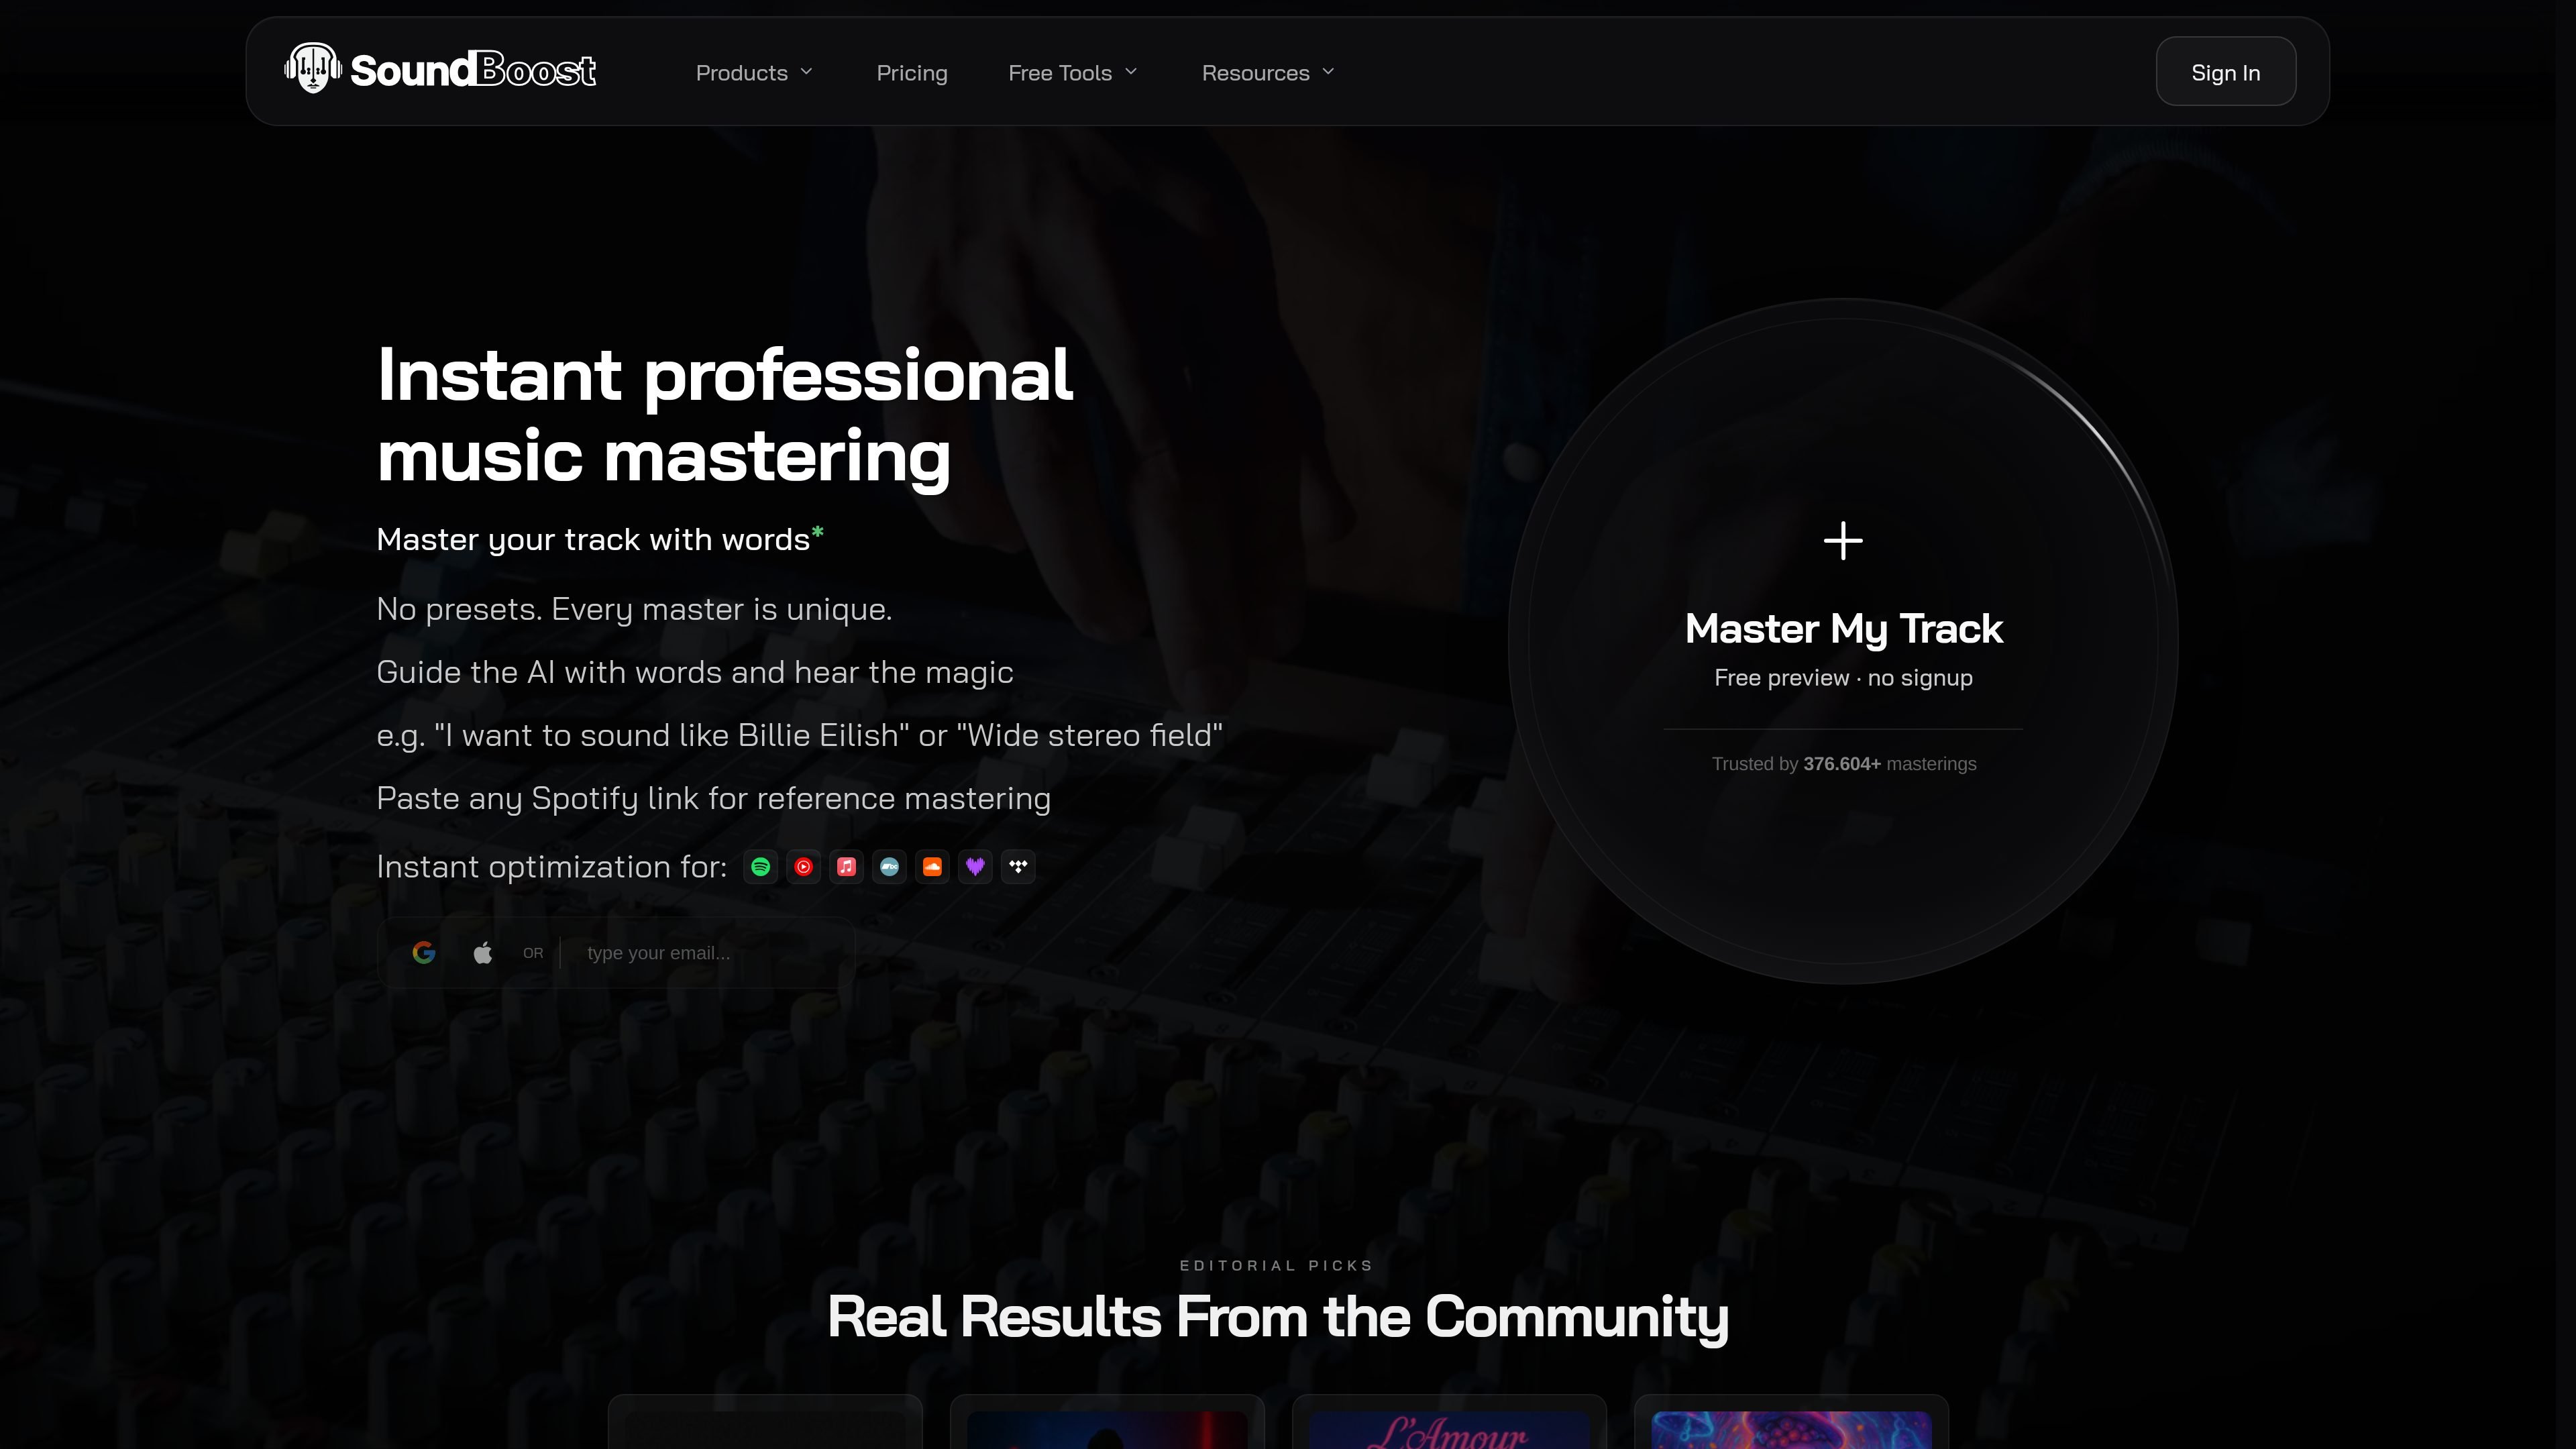Open the L'Amour community result card
The image size is (2576, 1449).
click(1449, 1422)
